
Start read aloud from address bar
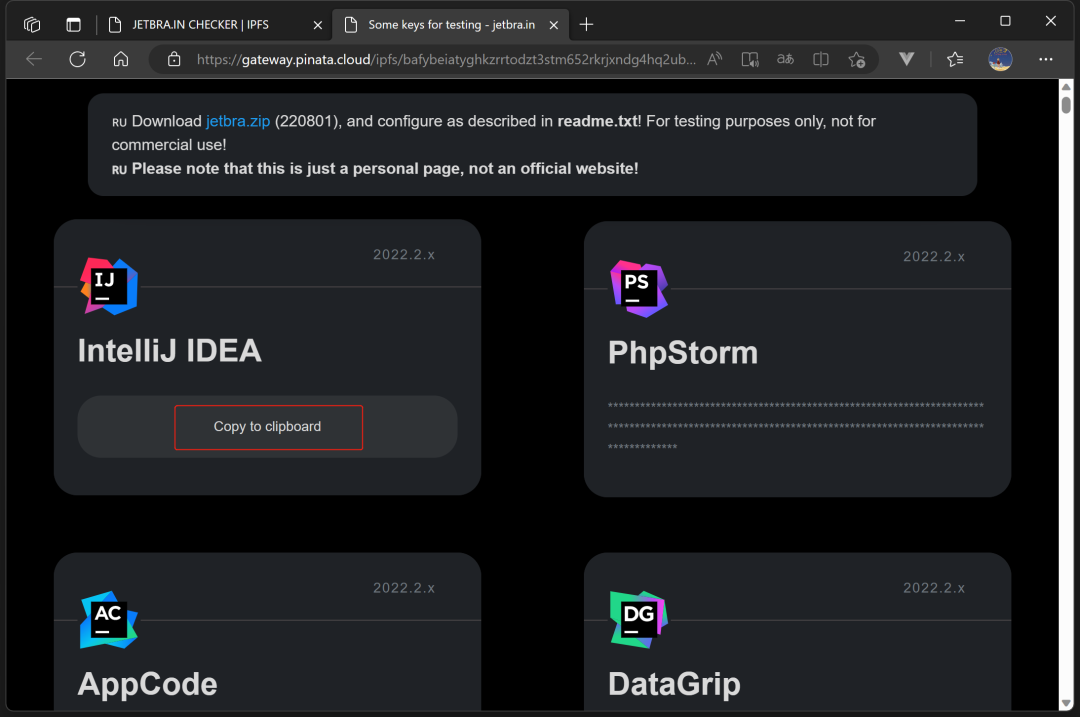[715, 59]
